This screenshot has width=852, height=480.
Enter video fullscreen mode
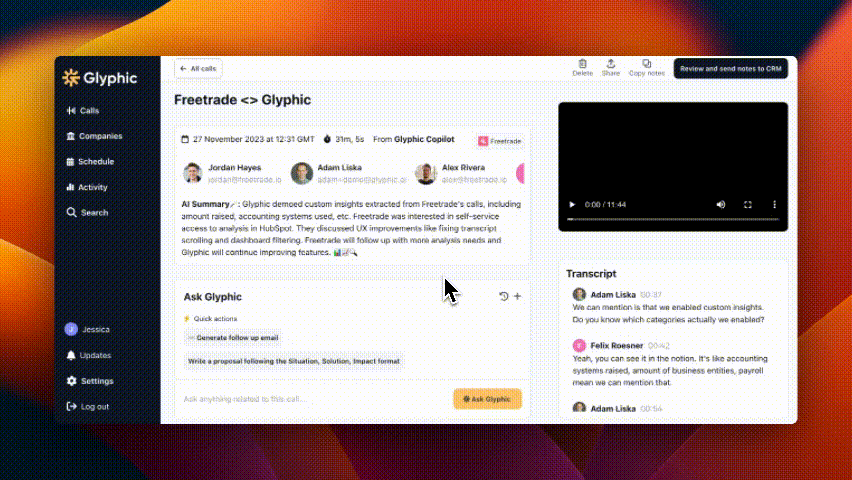click(748, 204)
